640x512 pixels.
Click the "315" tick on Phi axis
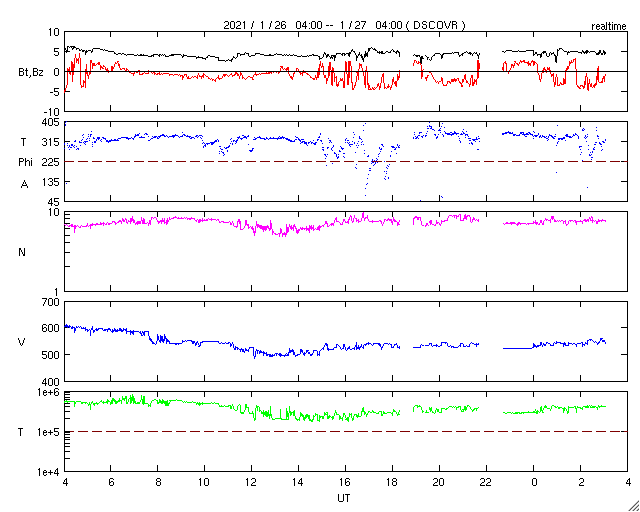[51, 142]
